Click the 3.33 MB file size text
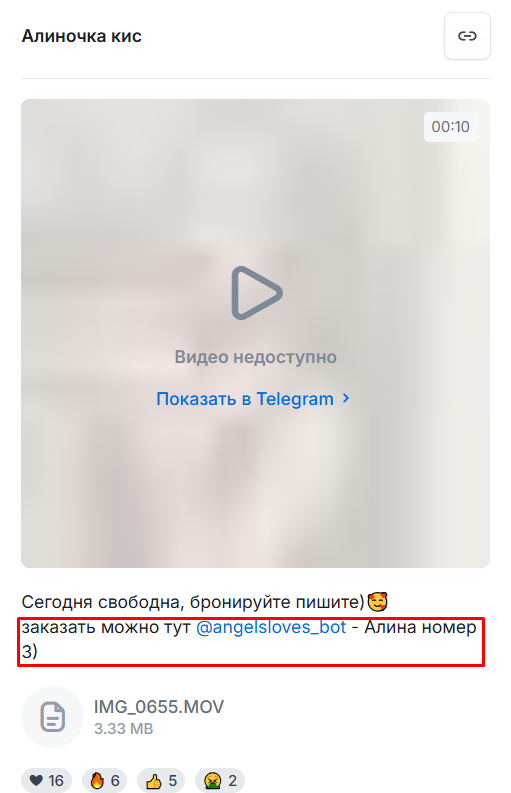 coord(123,729)
